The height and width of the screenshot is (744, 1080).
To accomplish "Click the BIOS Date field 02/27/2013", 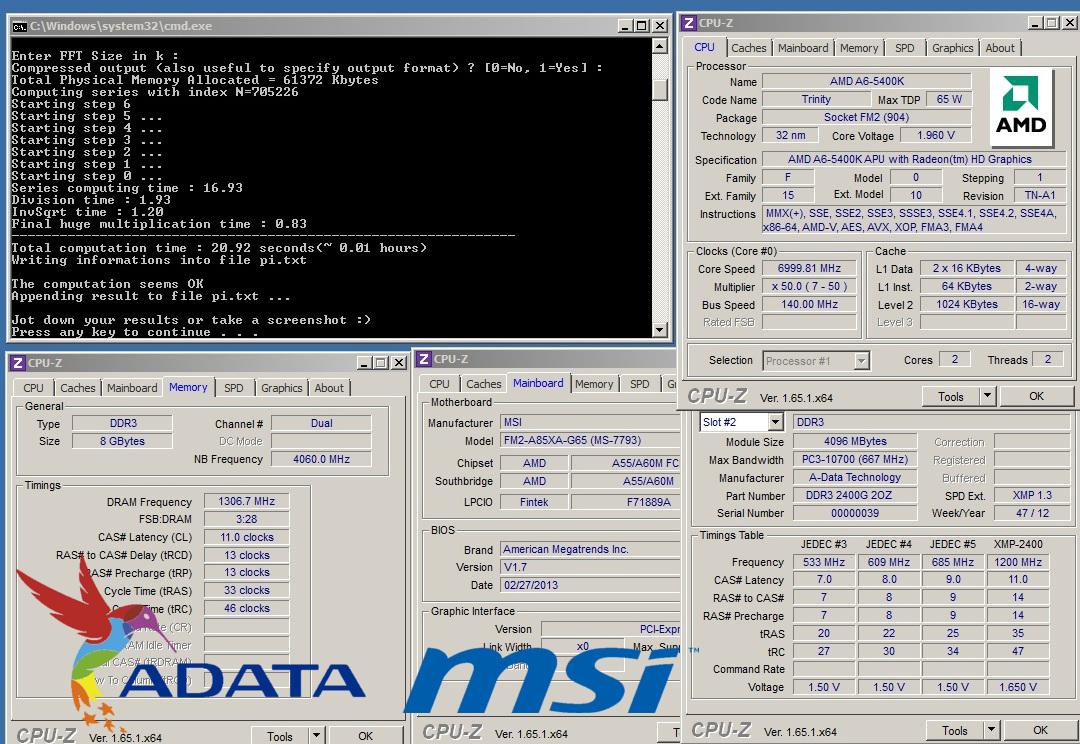I will [590, 585].
